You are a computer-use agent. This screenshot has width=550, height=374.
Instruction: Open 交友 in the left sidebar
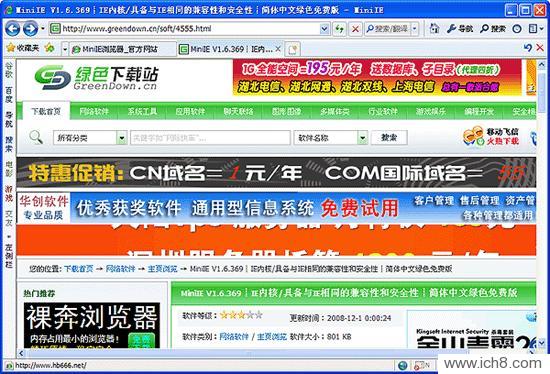pyautogui.click(x=9, y=218)
